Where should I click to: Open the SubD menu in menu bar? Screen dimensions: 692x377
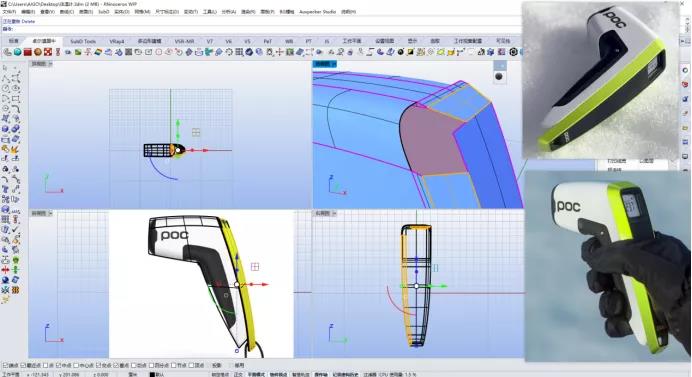point(103,12)
